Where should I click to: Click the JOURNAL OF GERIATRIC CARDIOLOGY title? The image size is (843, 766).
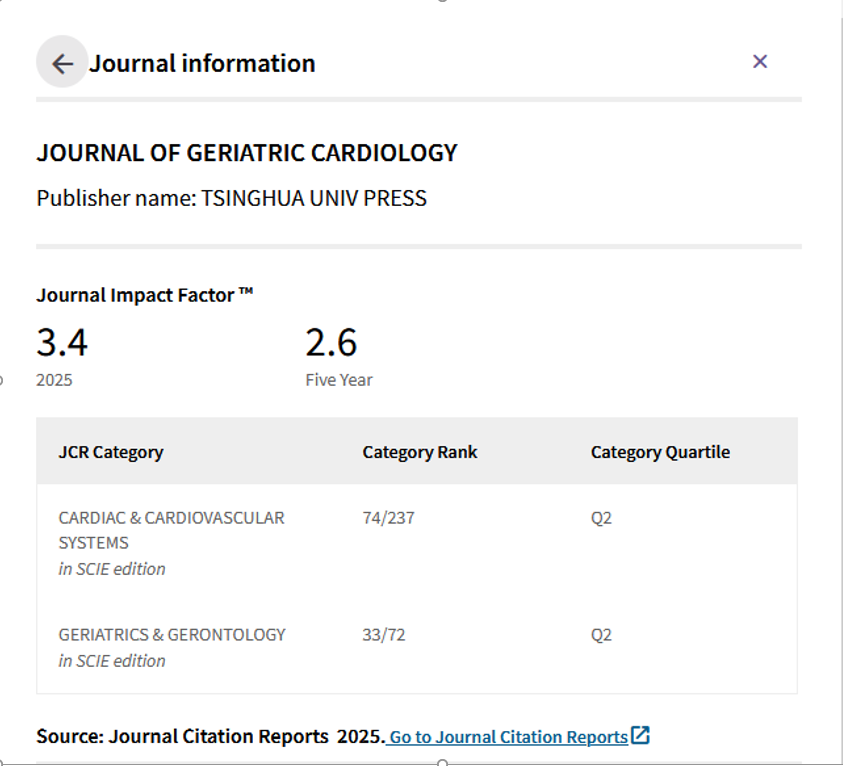click(x=247, y=153)
